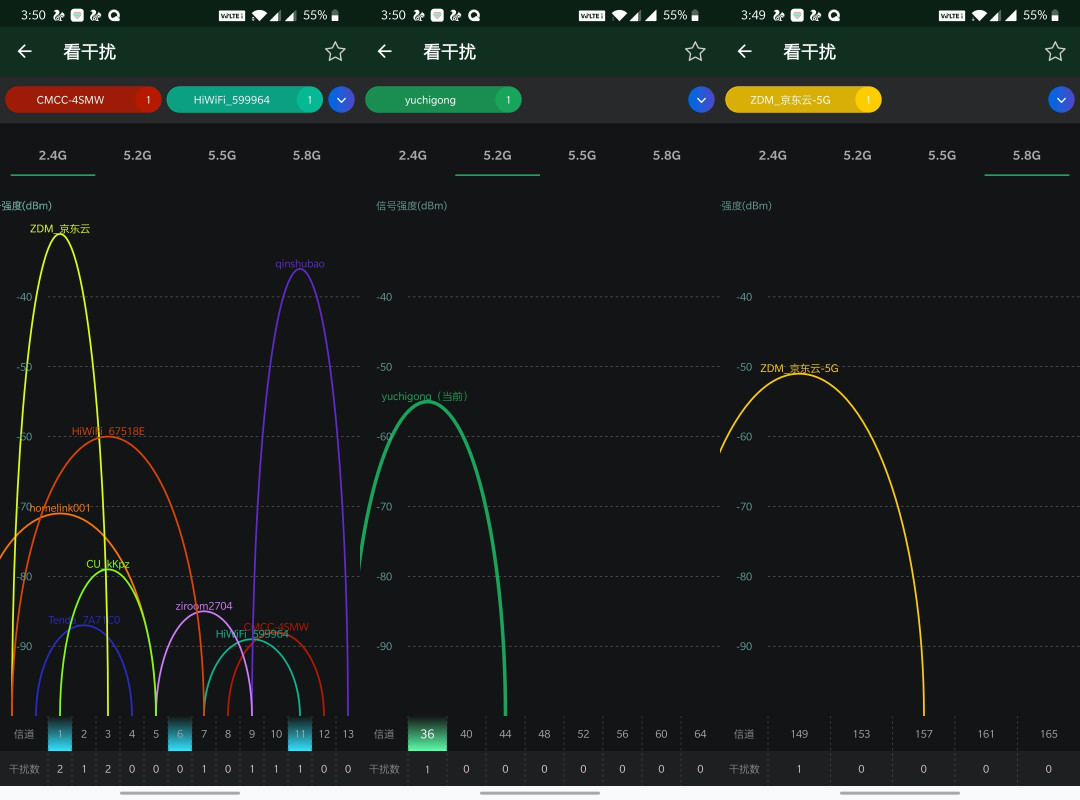Viewport: 1080px width, 800px height.
Task: Tap the ZDM_京东云-5G curve label in the graph
Action: 799,369
